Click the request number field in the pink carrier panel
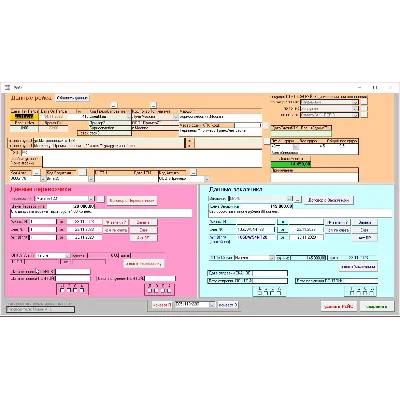The width and height of the screenshot is (400, 400). click(x=43, y=222)
